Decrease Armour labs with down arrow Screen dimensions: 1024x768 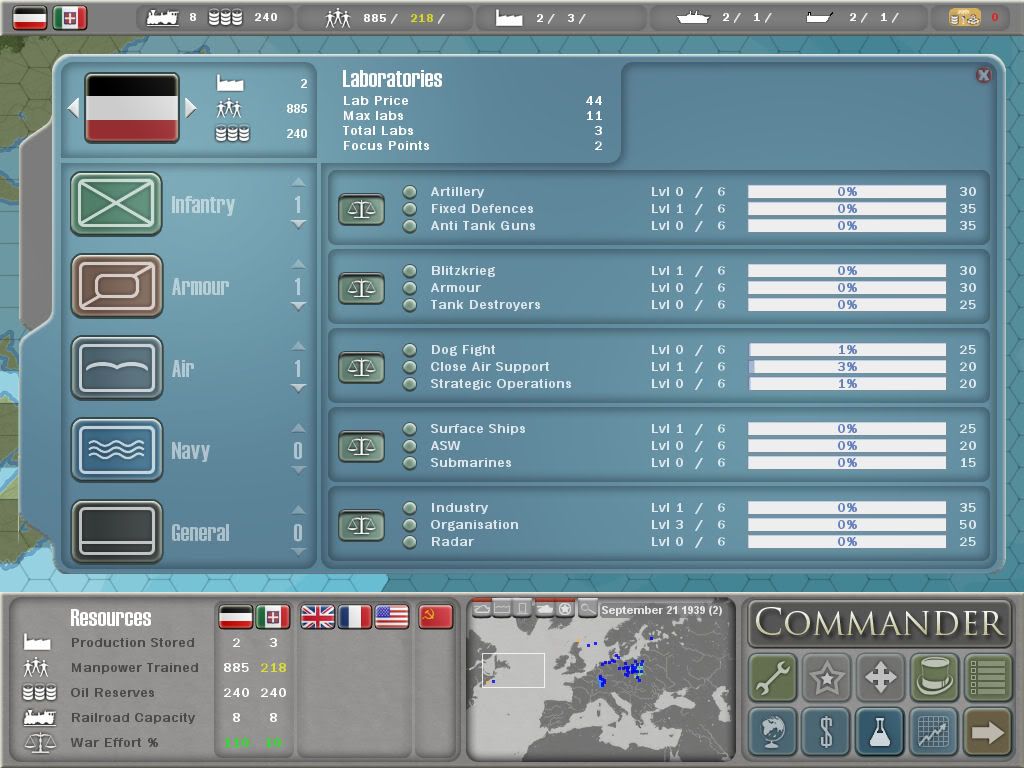click(298, 306)
